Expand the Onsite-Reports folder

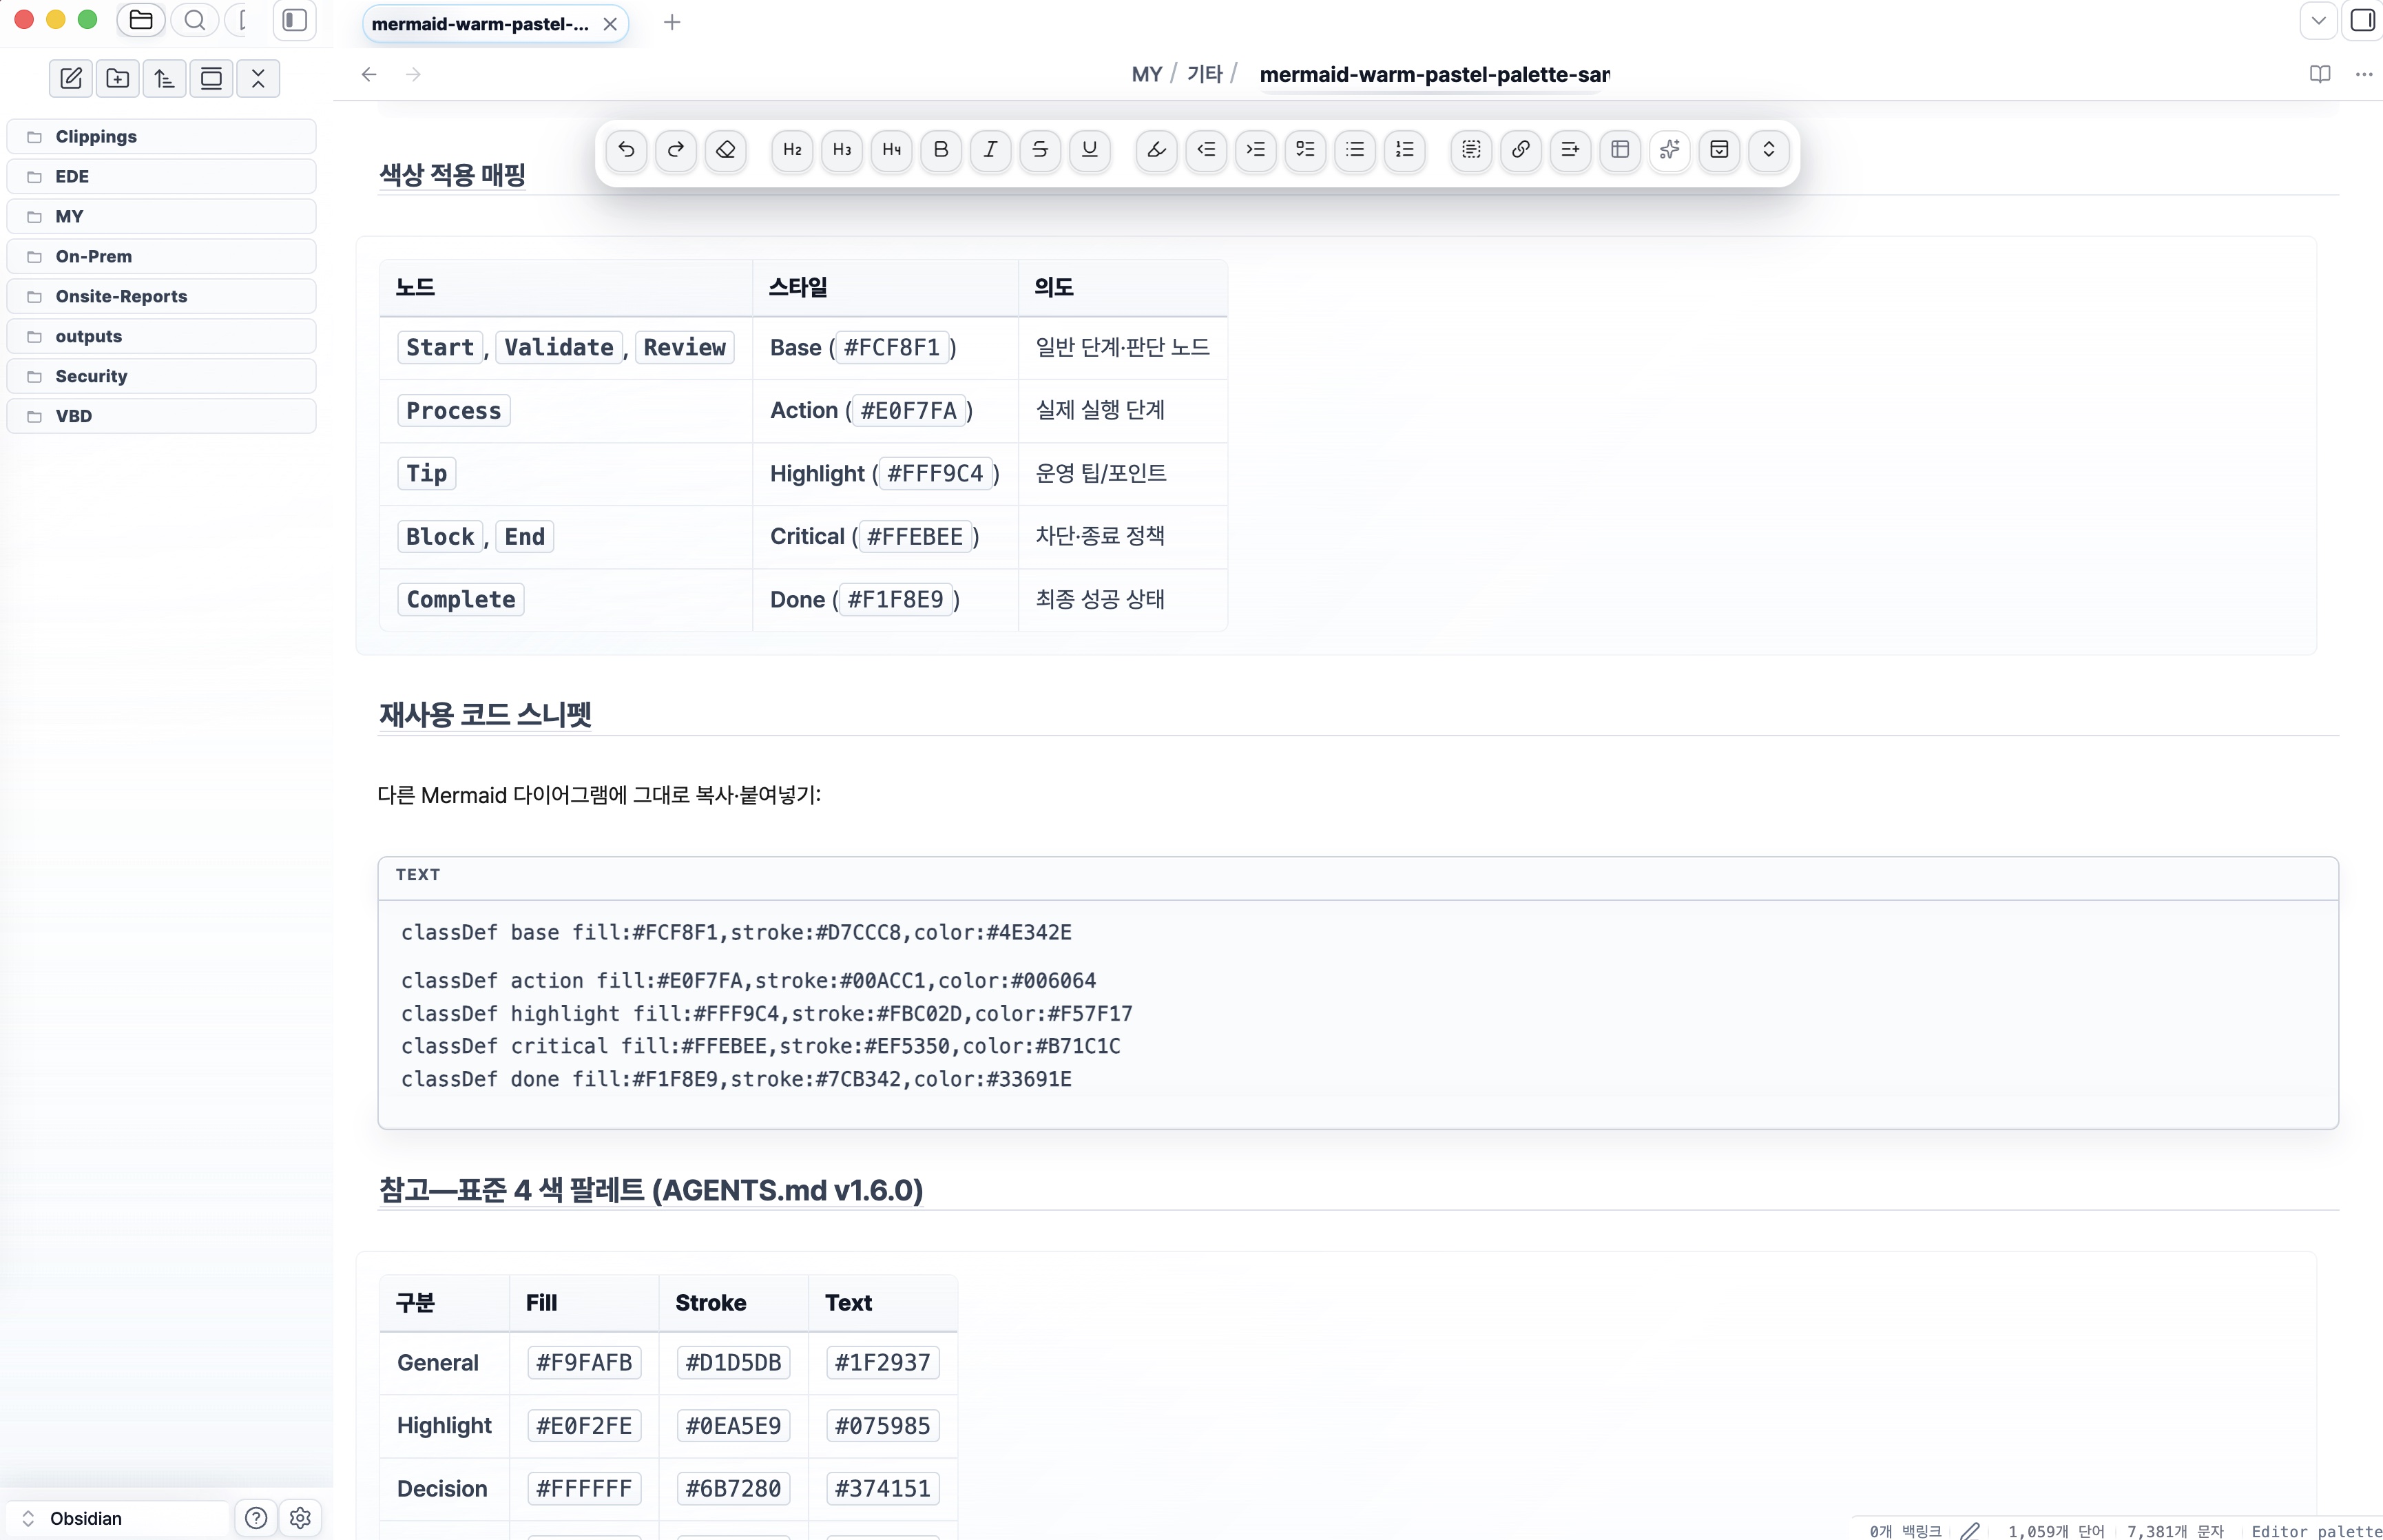(162, 297)
